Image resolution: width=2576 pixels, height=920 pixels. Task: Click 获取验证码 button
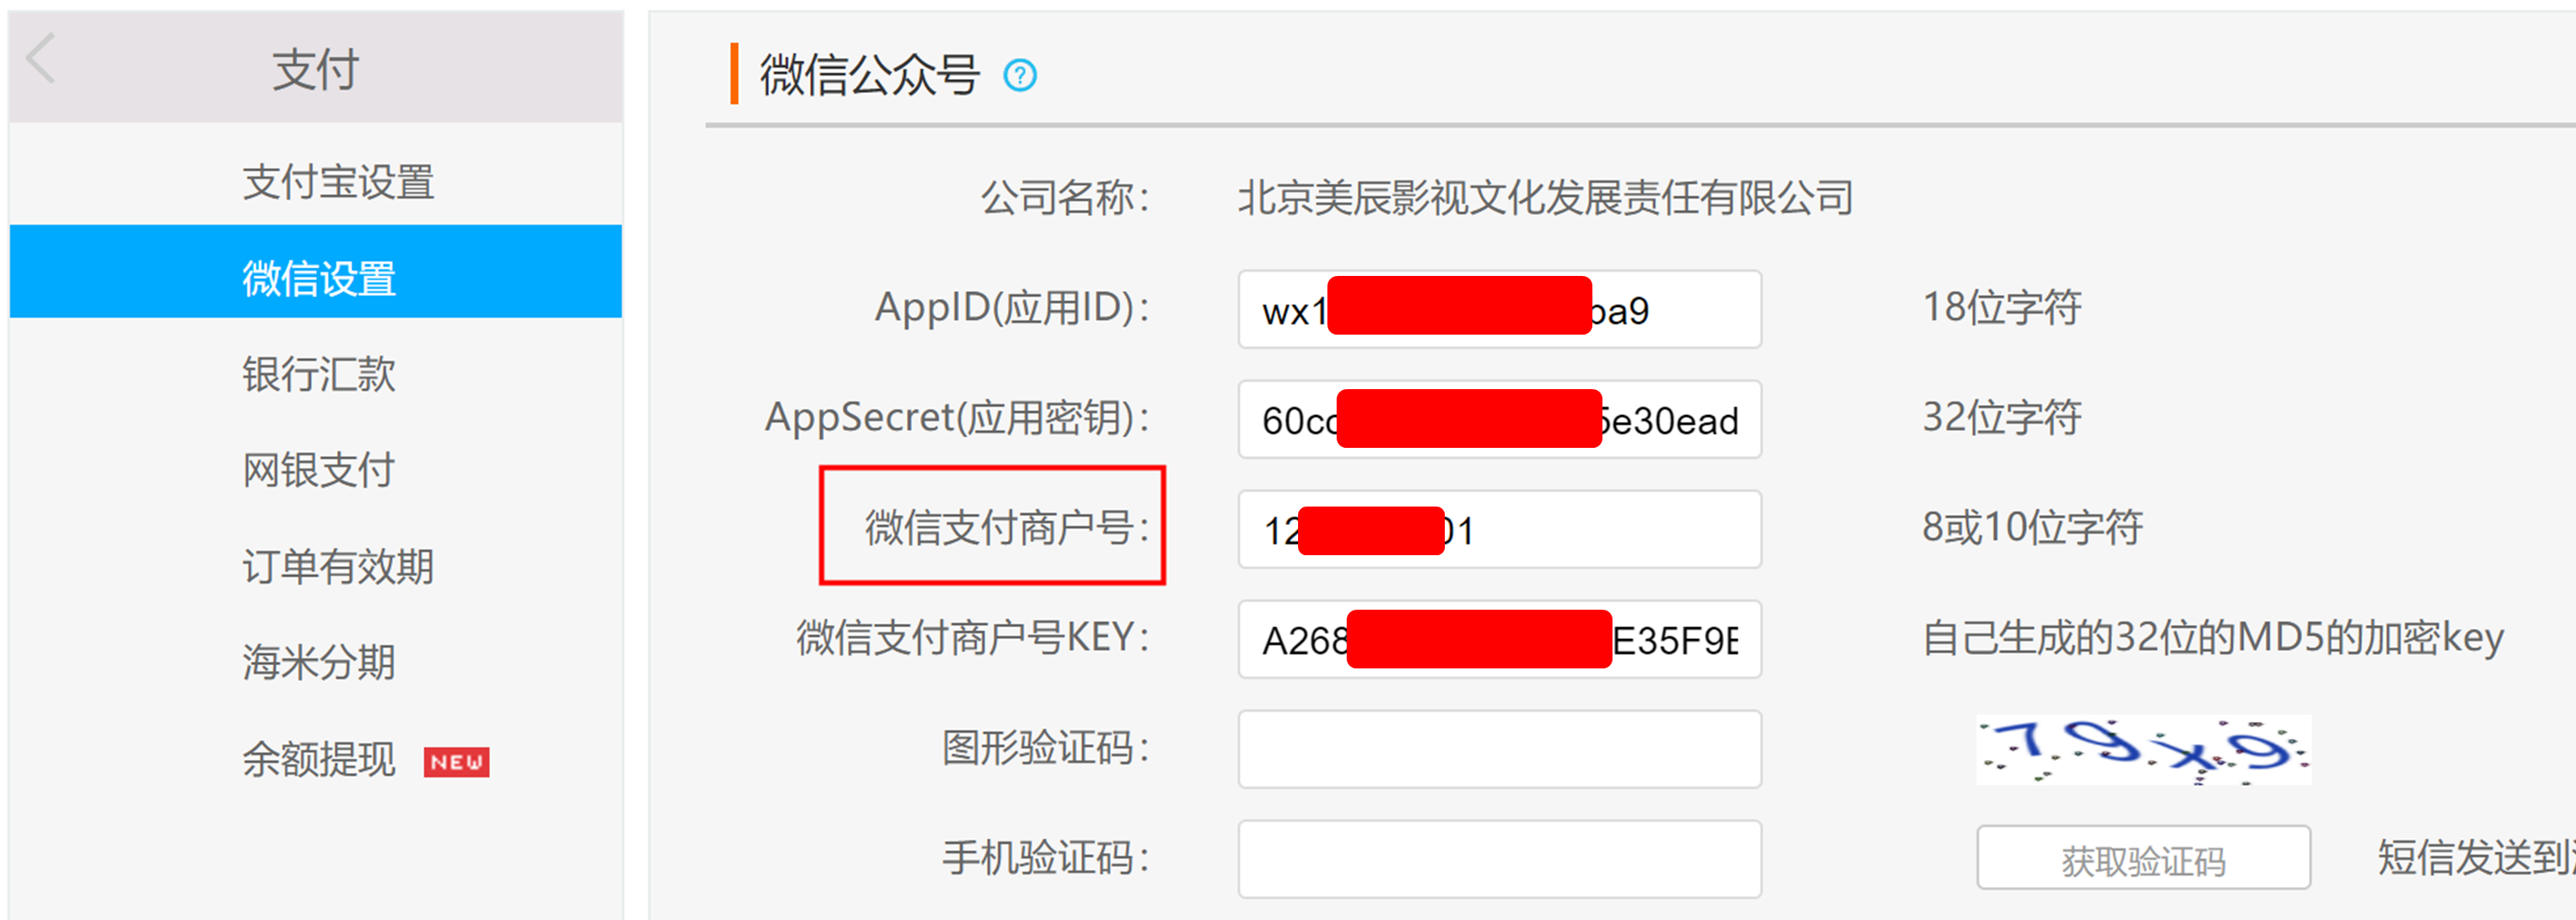2143,858
